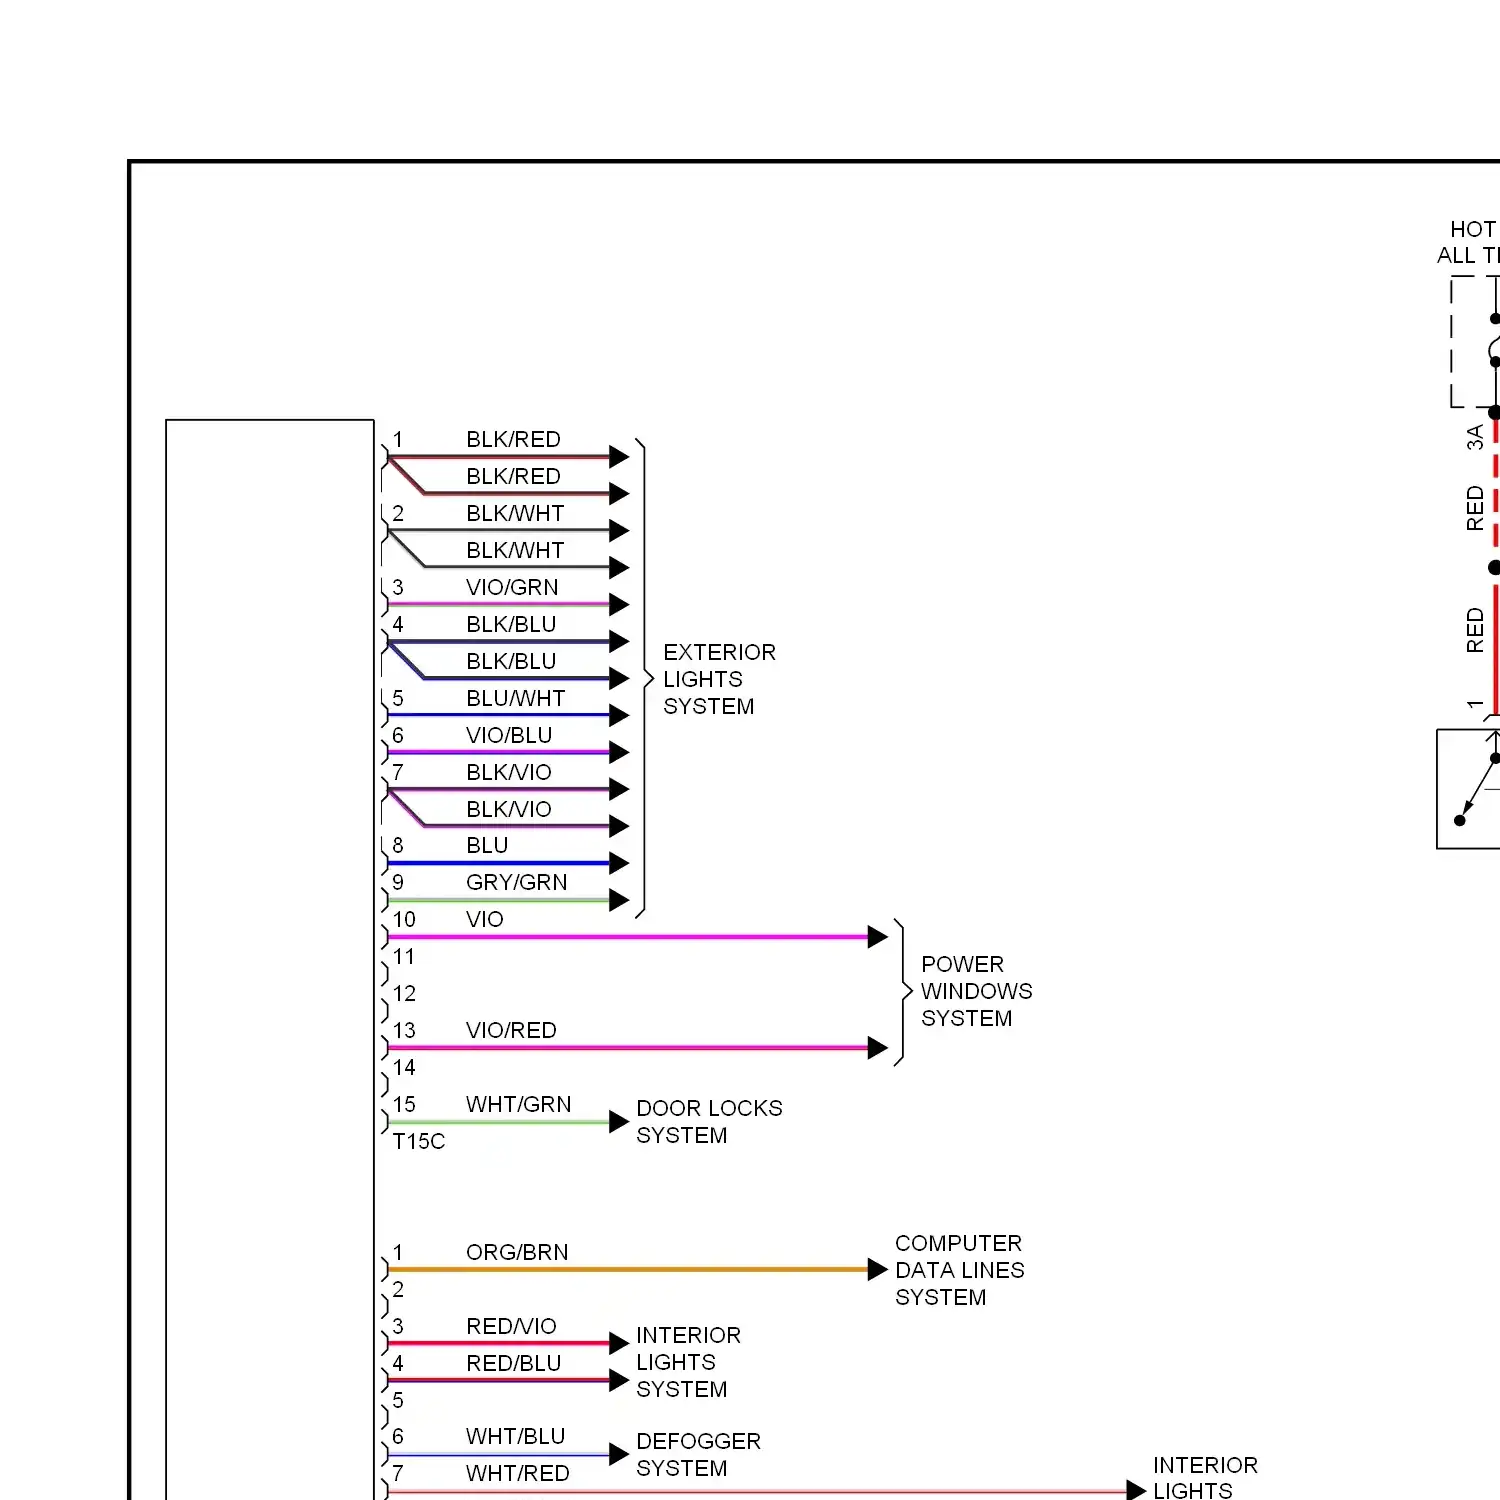Screen dimensions: 1500x1500
Task: Click the T15C connector label
Action: pos(418,1141)
